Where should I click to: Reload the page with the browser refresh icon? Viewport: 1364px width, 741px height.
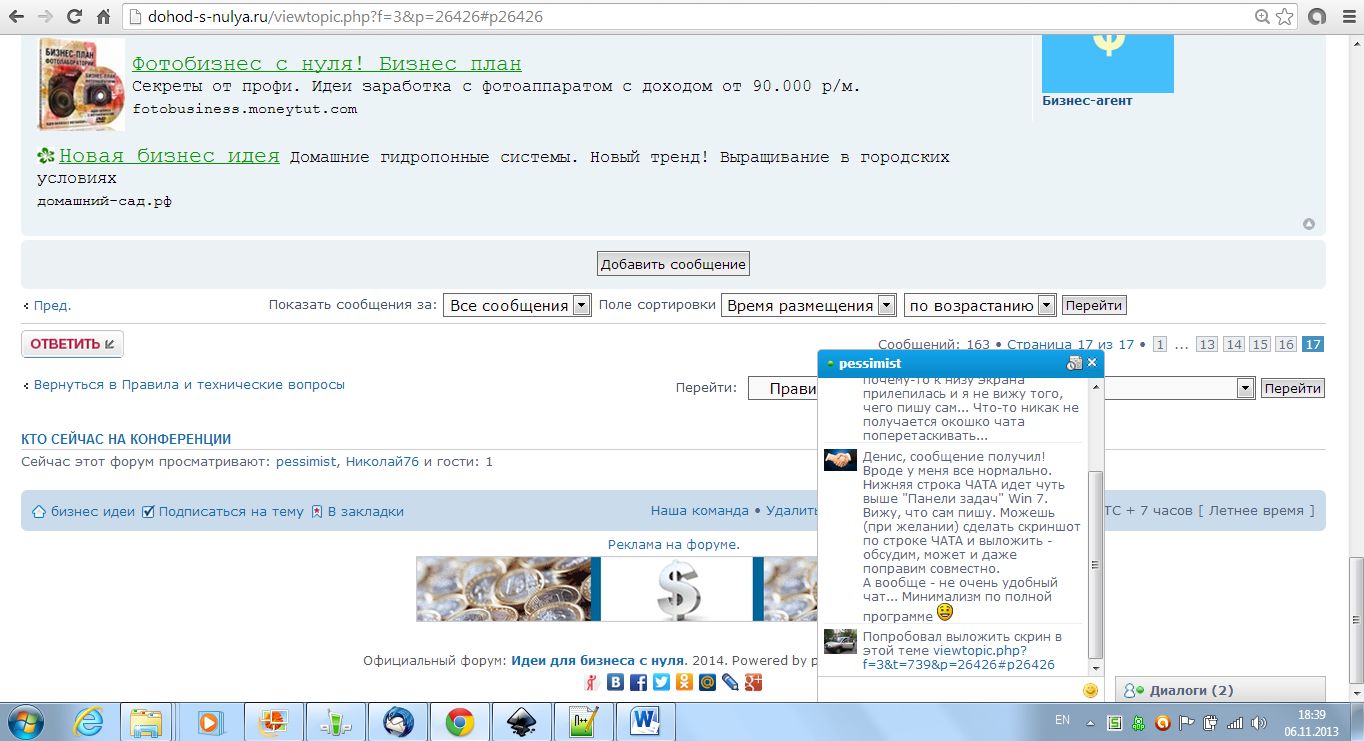pos(74,17)
